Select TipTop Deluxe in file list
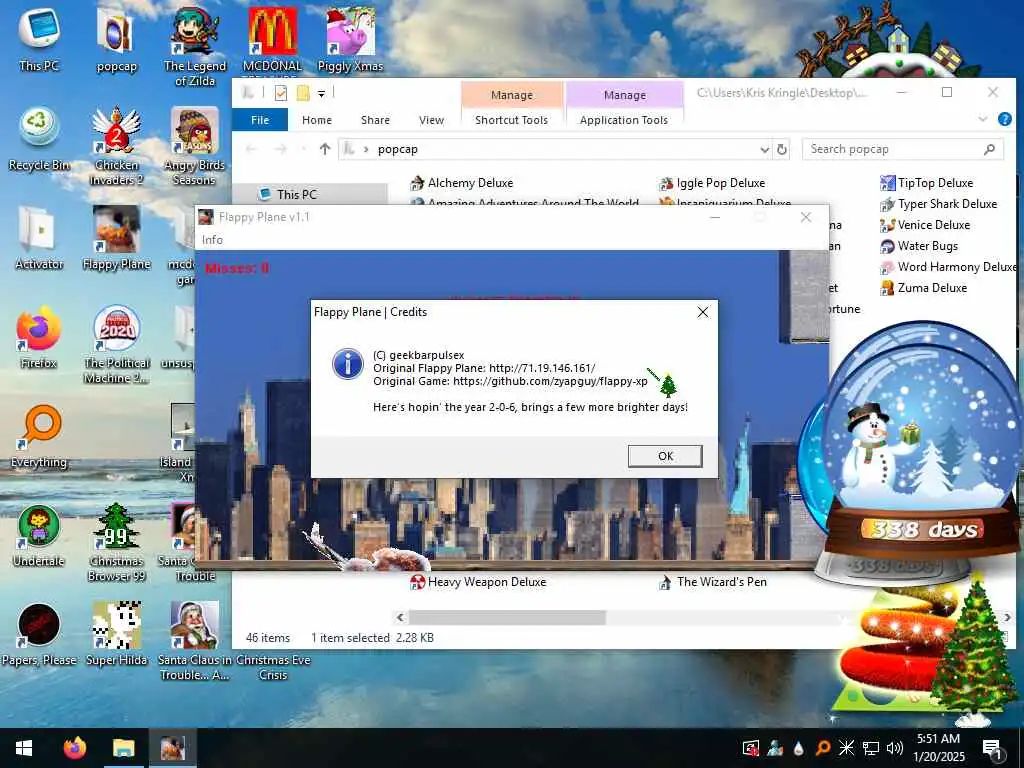1024x768 pixels. (927, 183)
